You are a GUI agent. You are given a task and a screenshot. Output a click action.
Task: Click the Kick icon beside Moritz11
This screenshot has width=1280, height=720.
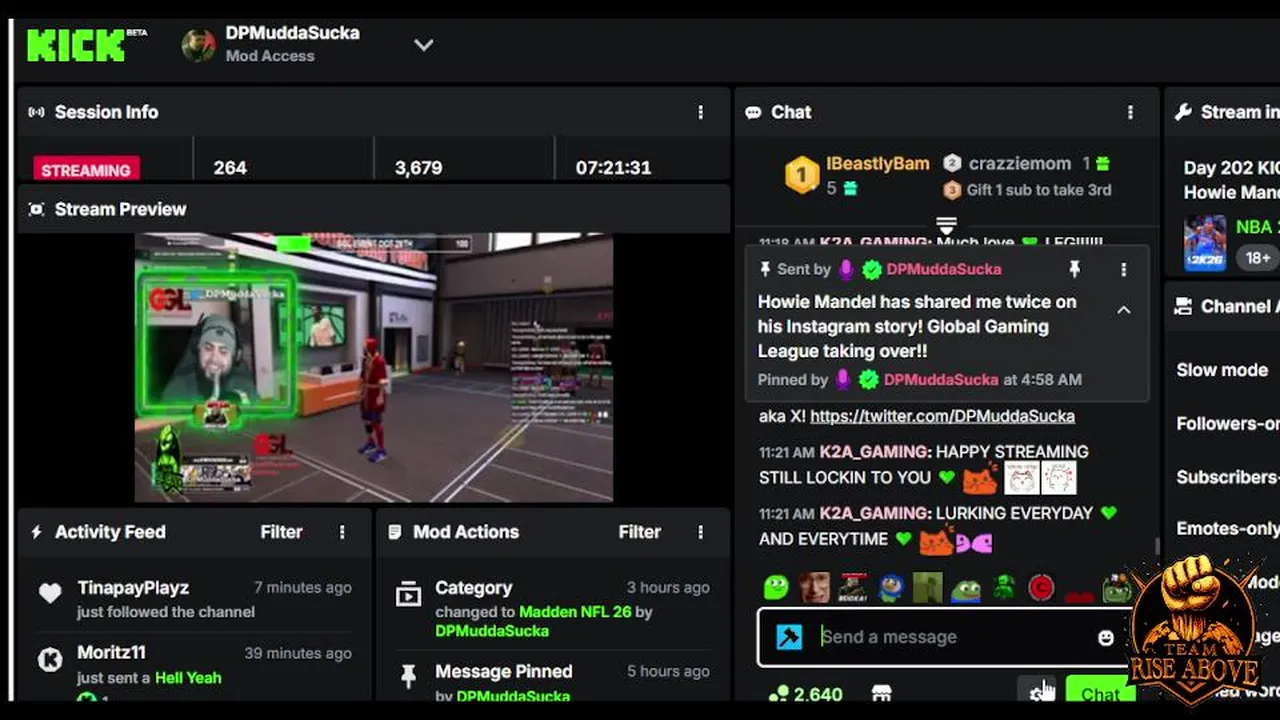click(x=50, y=659)
